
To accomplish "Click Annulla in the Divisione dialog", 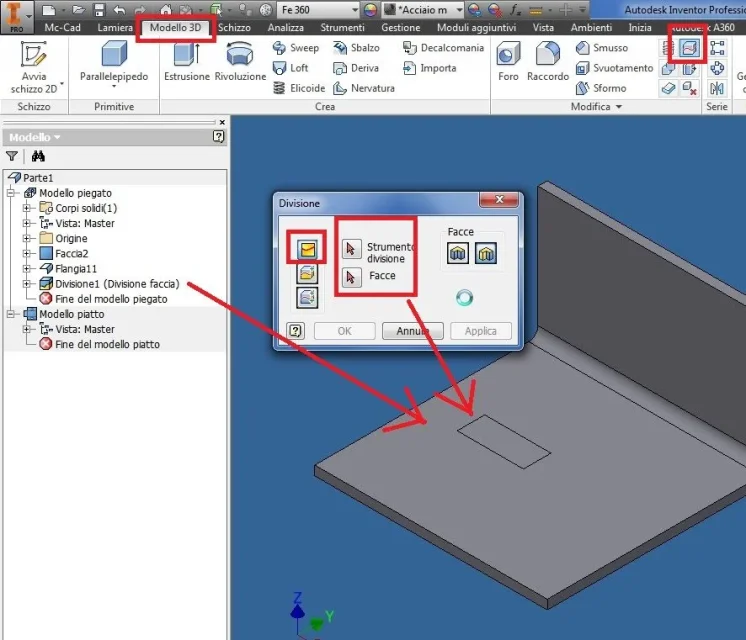I will click(412, 331).
